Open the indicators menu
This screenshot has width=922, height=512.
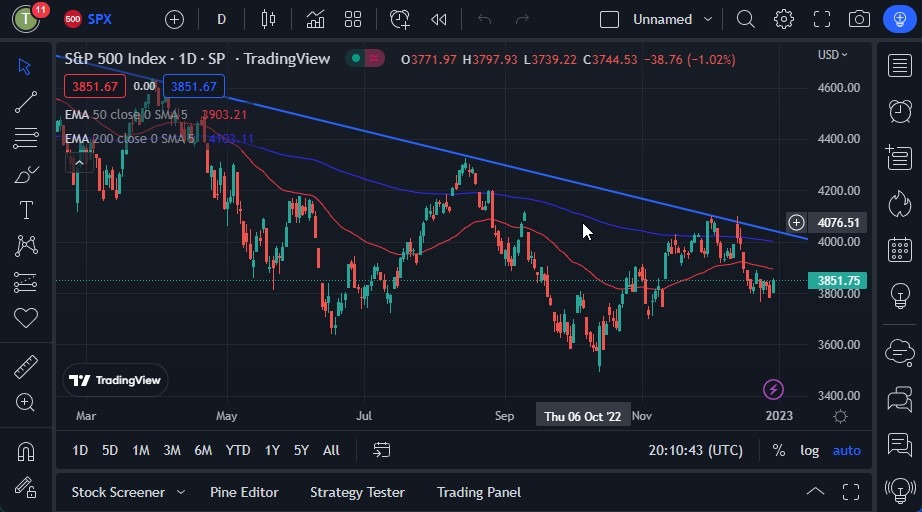[315, 19]
